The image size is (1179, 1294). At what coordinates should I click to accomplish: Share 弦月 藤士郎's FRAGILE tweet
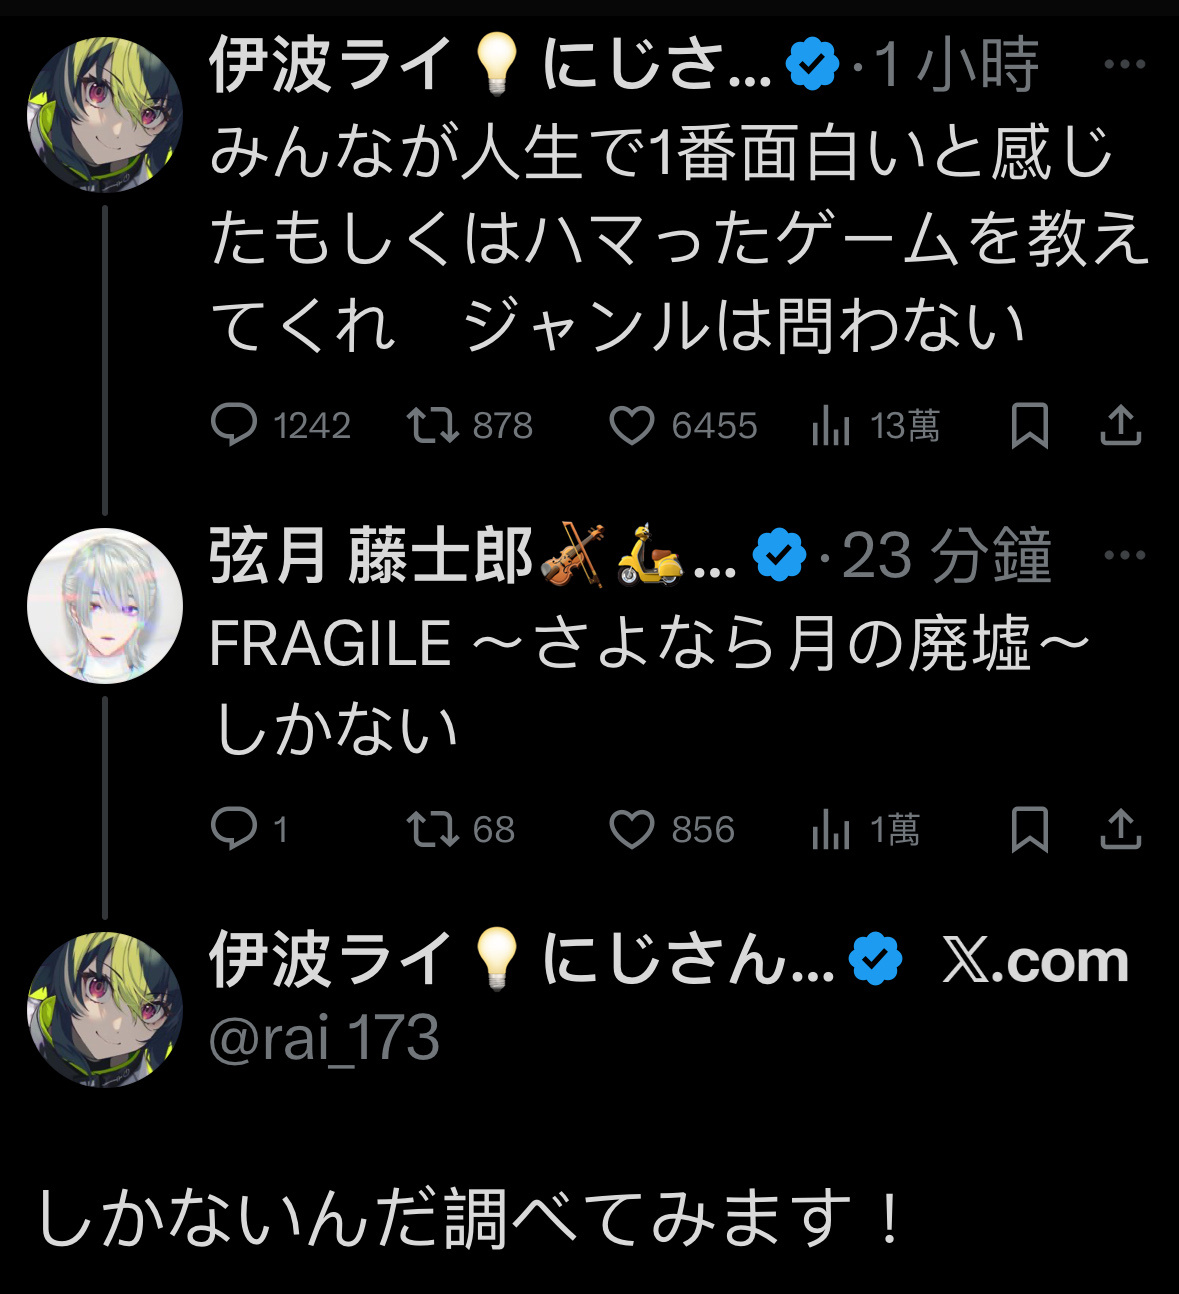click(x=1120, y=830)
